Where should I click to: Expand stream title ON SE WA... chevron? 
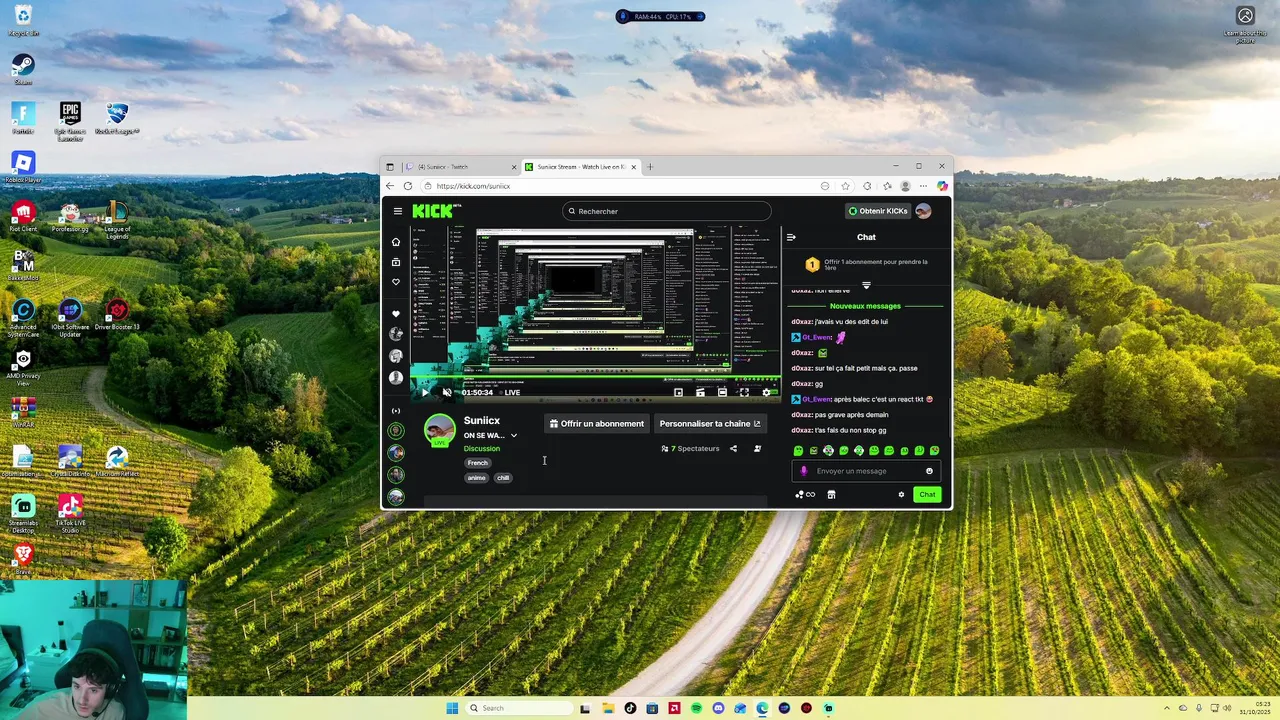click(514, 436)
